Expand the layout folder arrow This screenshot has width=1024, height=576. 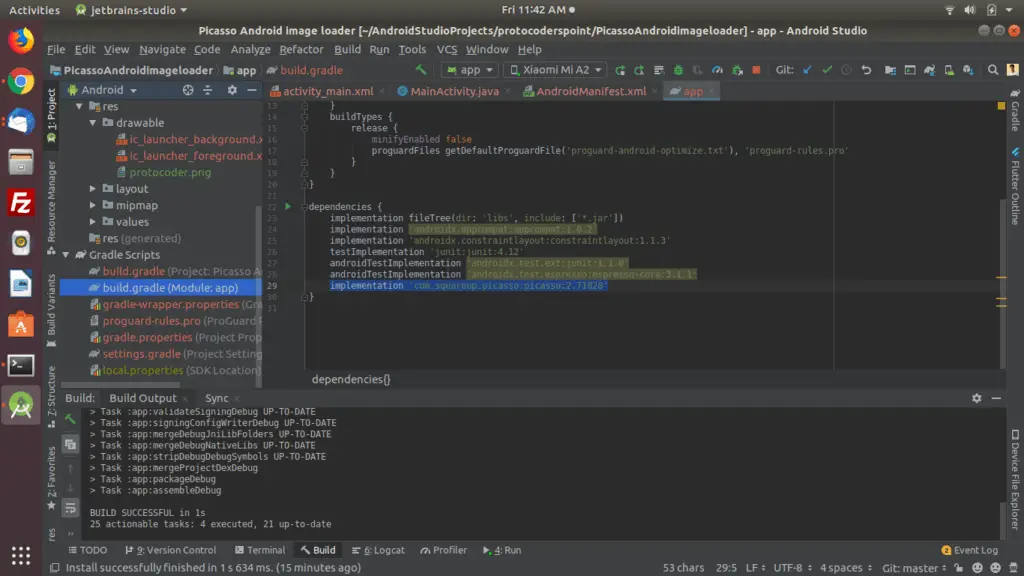coord(93,189)
